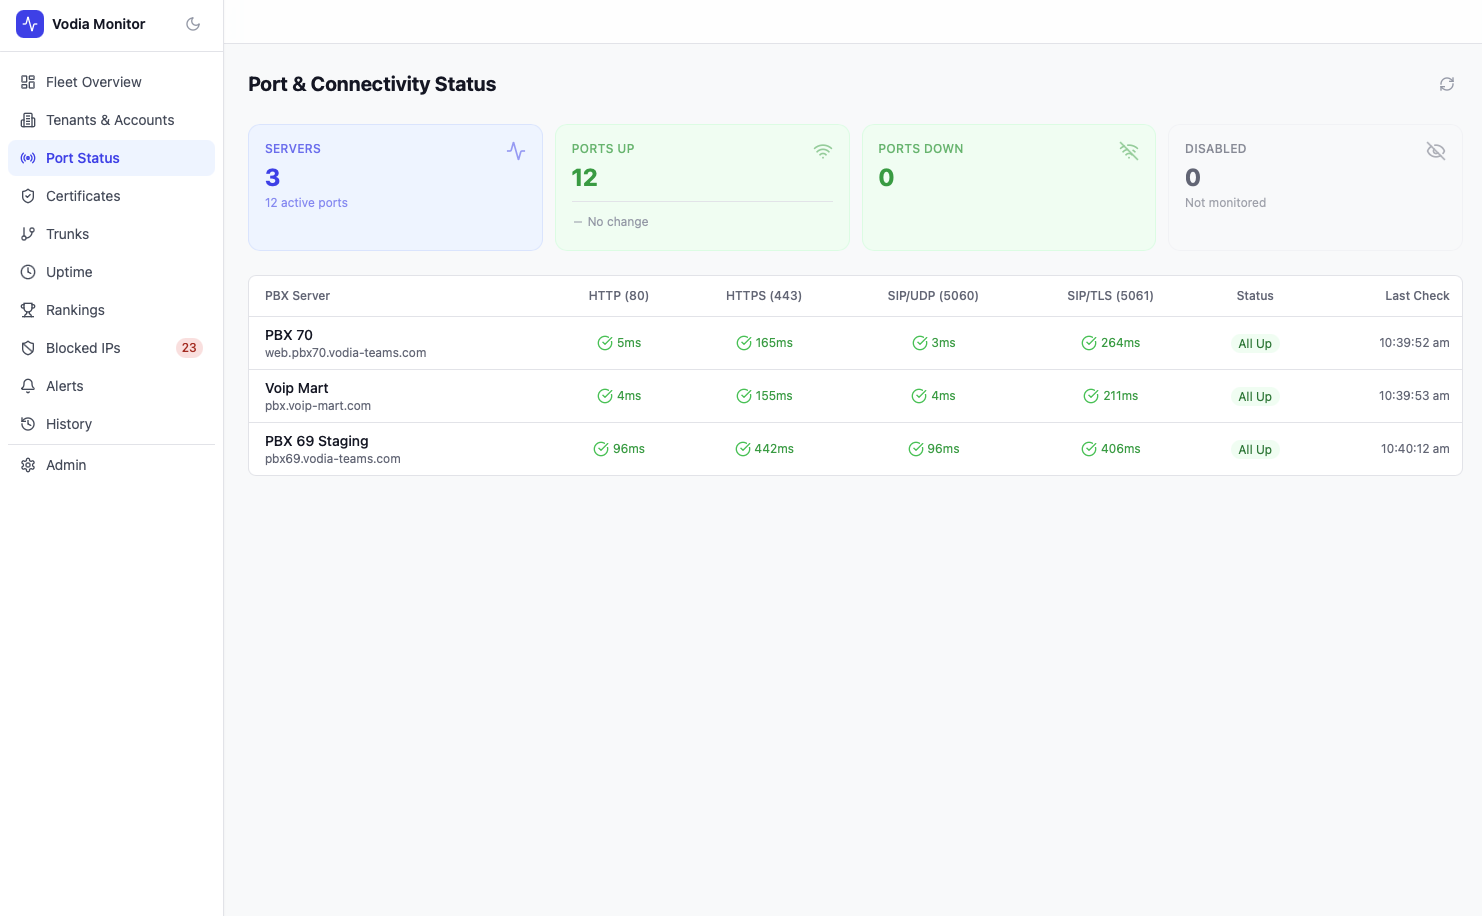
Task: Select the Rankings trophy icon
Action: coord(28,310)
